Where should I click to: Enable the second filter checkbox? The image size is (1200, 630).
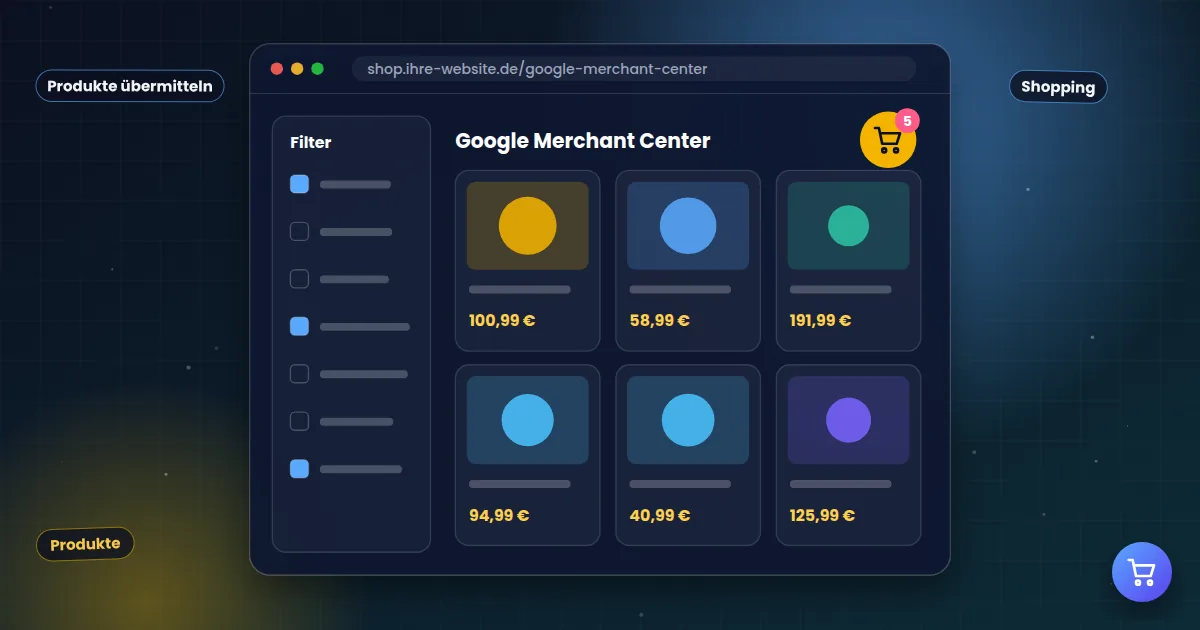tap(299, 231)
